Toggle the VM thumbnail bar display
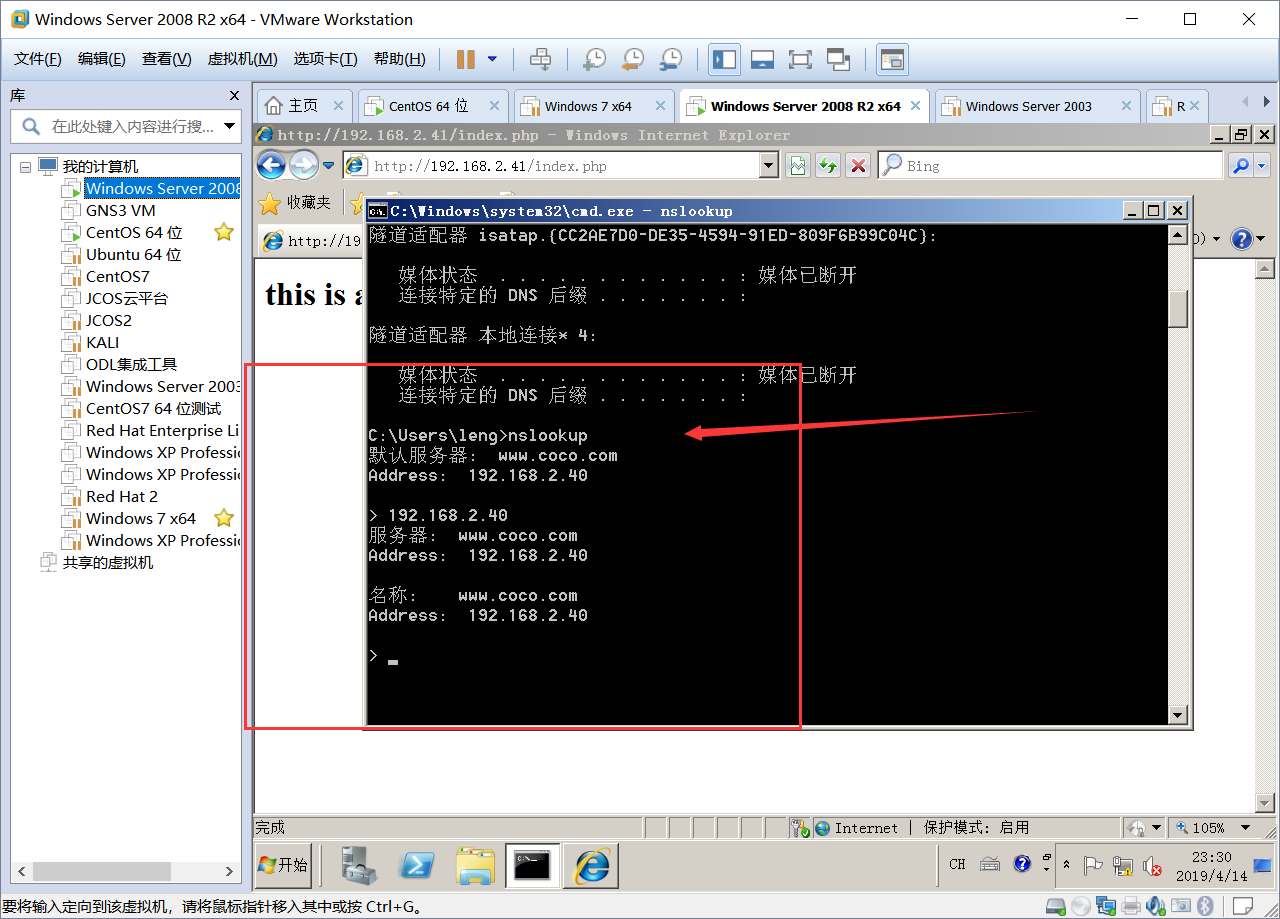 762,59
